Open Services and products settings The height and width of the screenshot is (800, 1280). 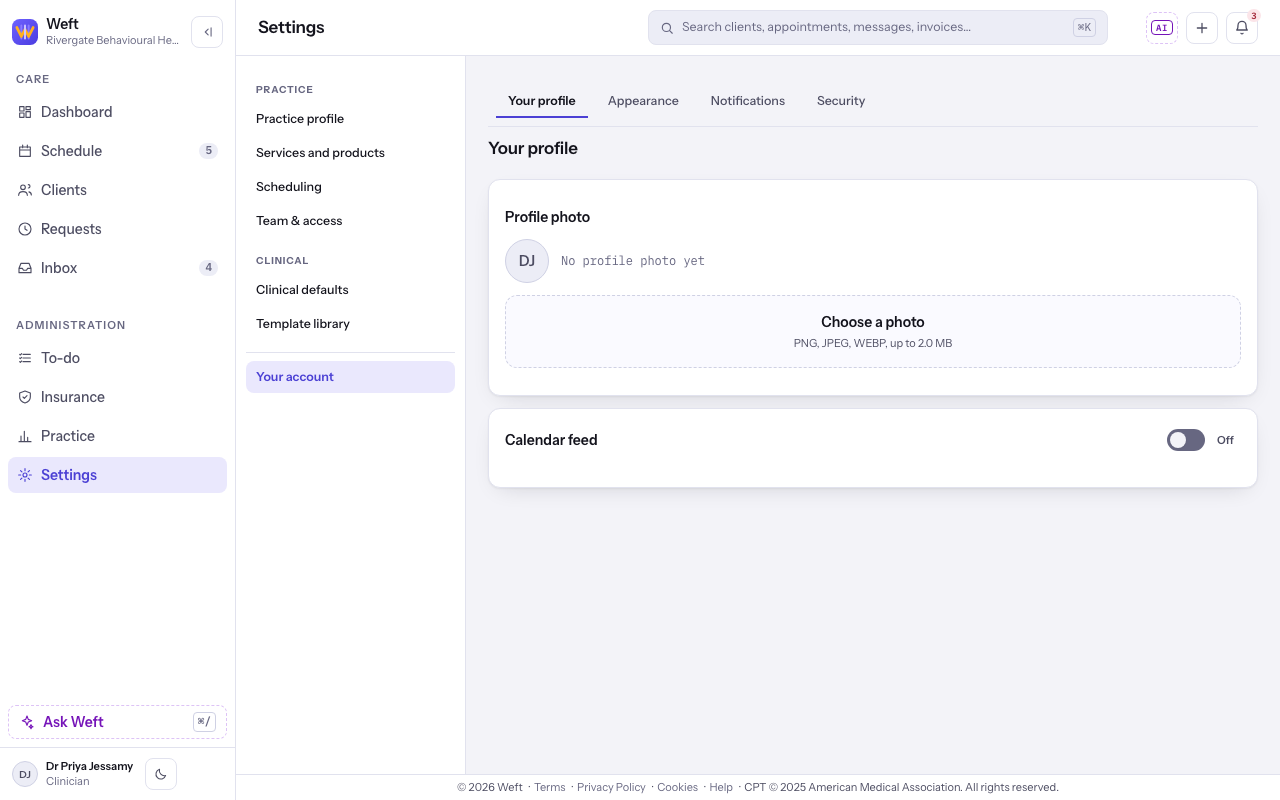click(350, 153)
